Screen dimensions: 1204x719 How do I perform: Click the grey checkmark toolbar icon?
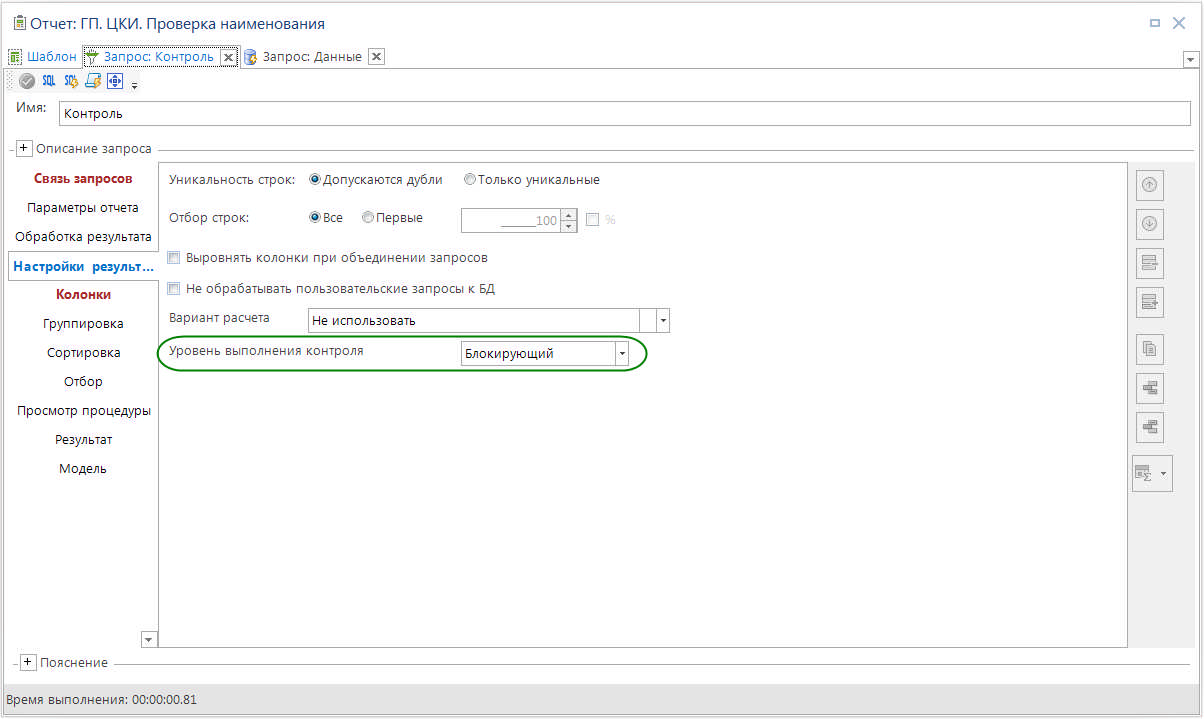[27, 82]
